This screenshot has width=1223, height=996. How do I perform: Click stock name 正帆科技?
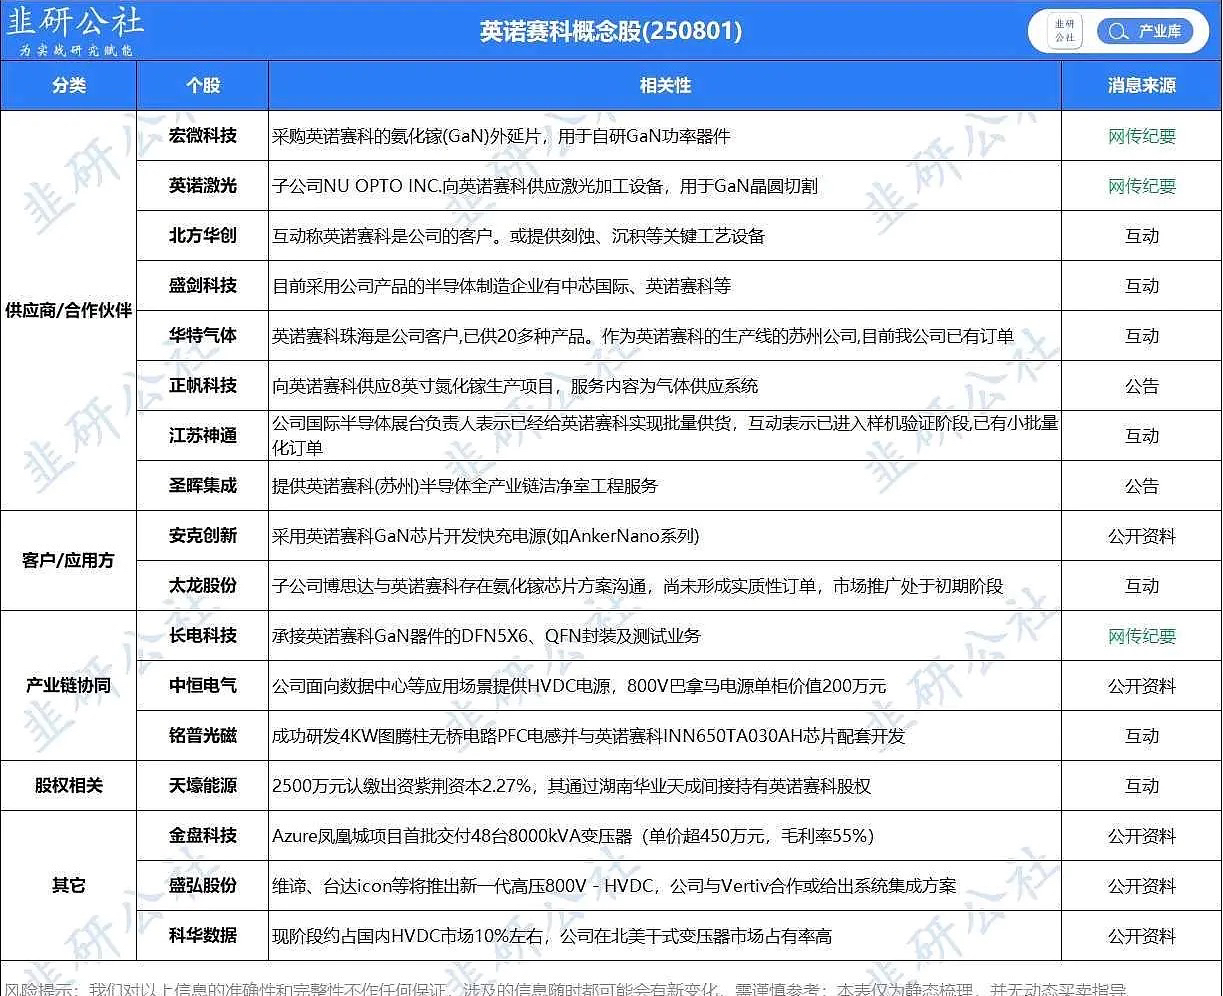tap(203, 385)
